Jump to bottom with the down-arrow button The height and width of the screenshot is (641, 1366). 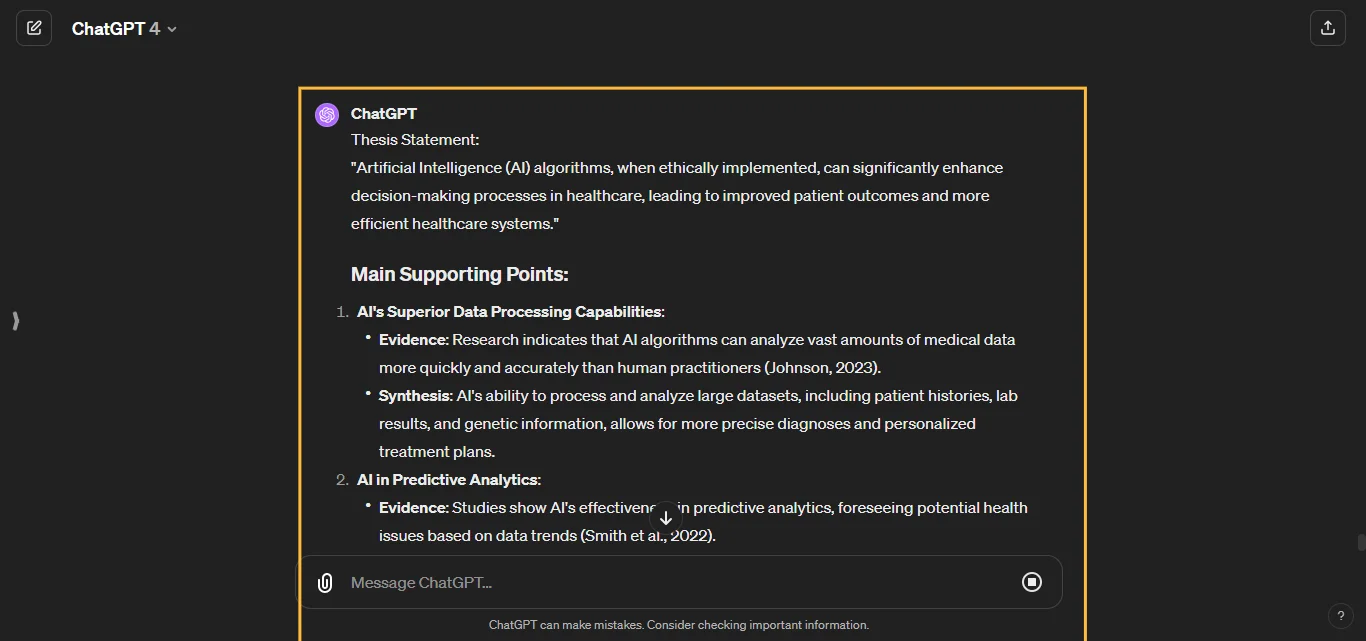(x=666, y=518)
